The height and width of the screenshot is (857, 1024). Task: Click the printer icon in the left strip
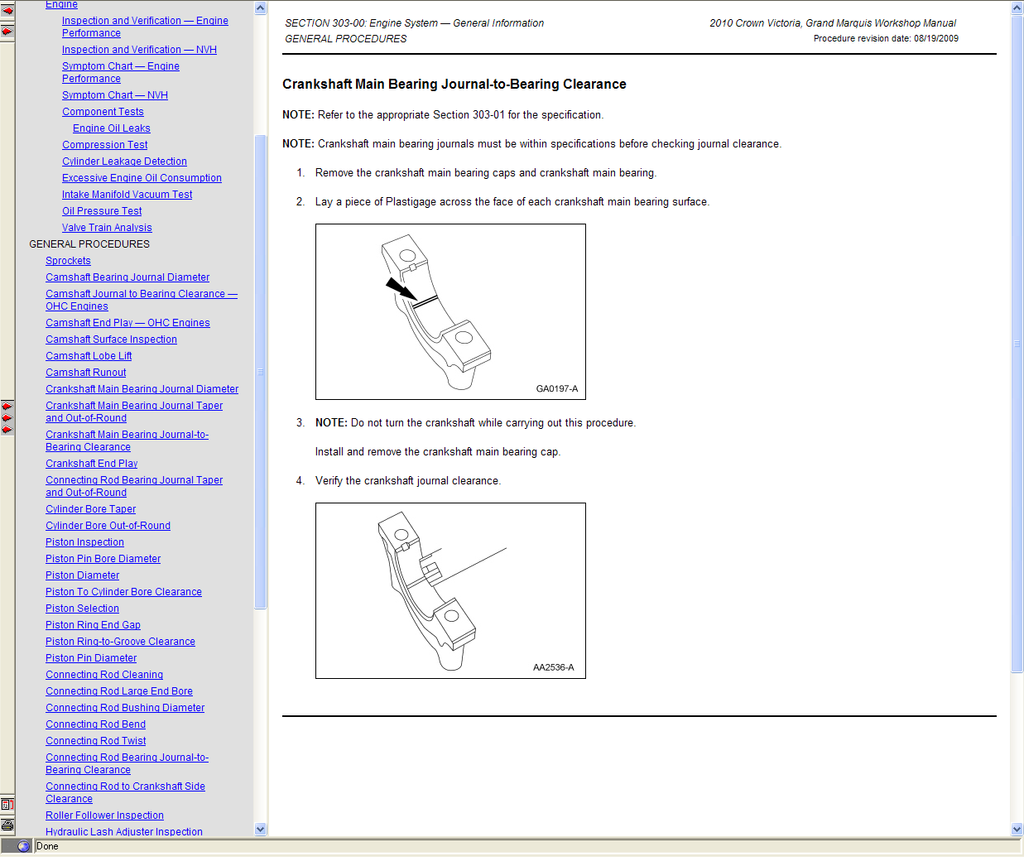pyautogui.click(x=7, y=825)
